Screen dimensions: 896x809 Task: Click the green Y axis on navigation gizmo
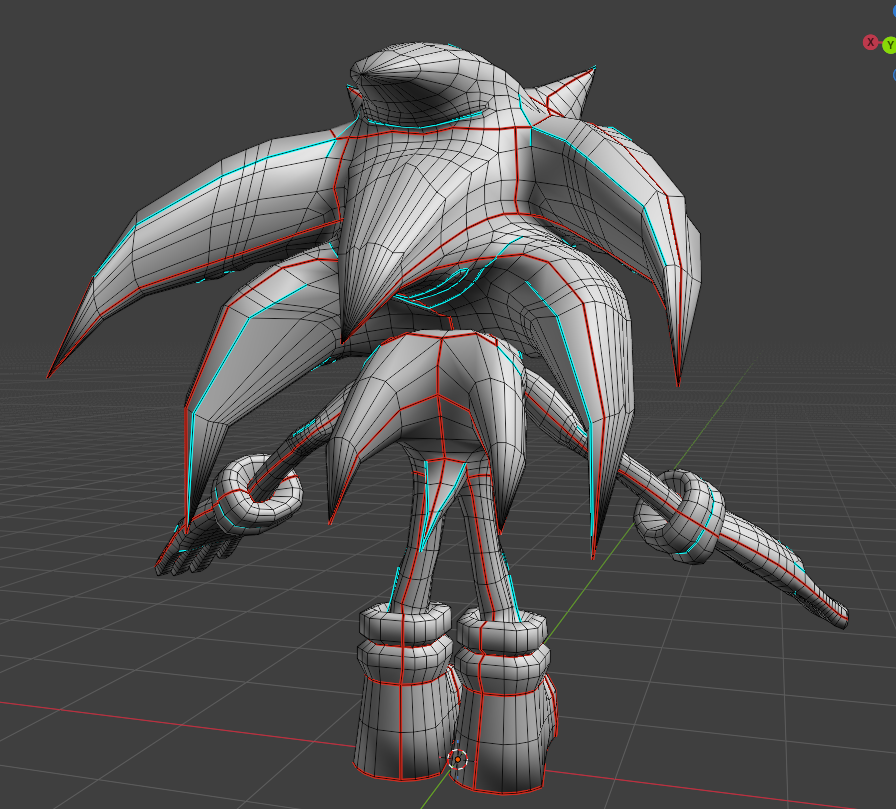click(x=889, y=45)
